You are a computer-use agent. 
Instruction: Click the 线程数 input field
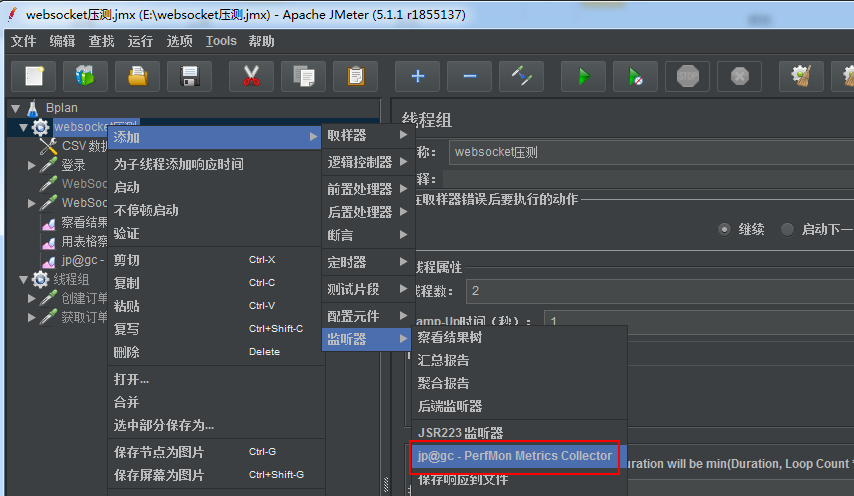[x=660, y=291]
